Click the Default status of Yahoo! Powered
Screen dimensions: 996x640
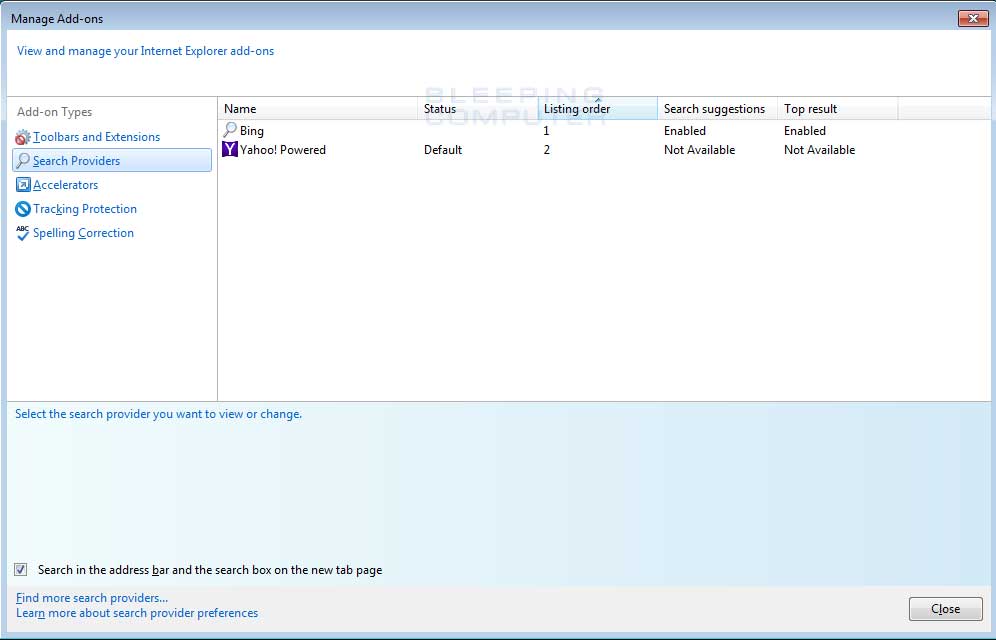pyautogui.click(x=443, y=150)
